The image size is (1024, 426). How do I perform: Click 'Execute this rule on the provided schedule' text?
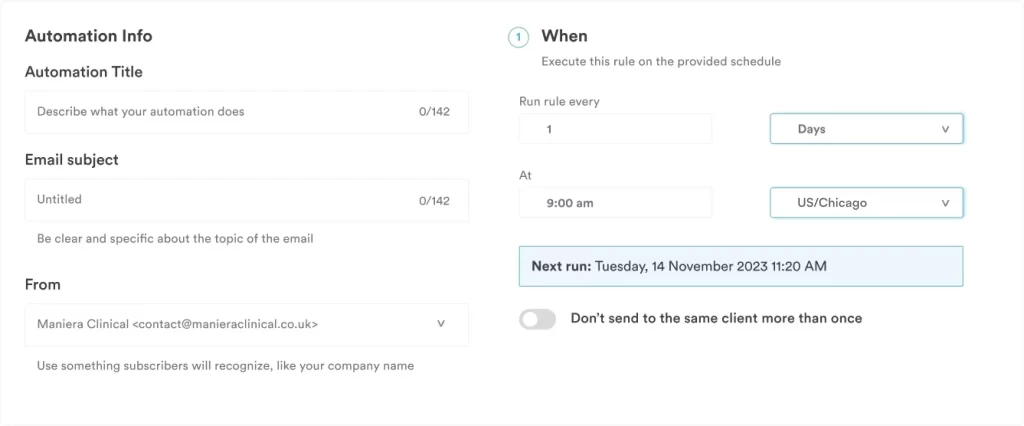click(660, 61)
